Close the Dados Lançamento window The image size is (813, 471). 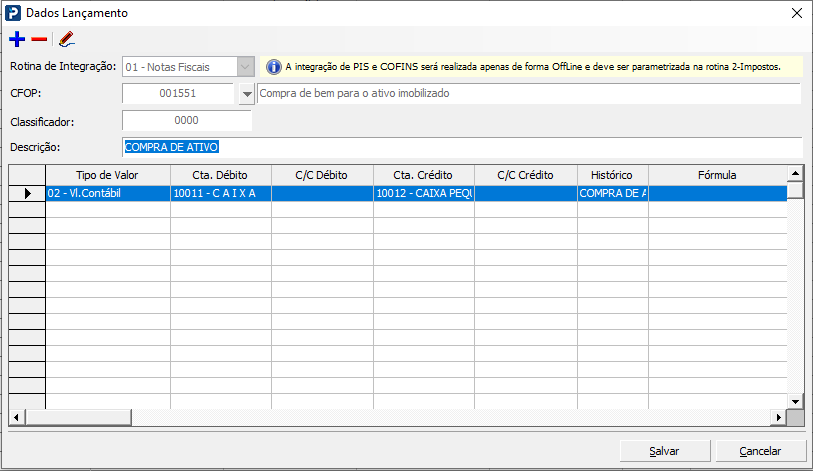tap(797, 13)
